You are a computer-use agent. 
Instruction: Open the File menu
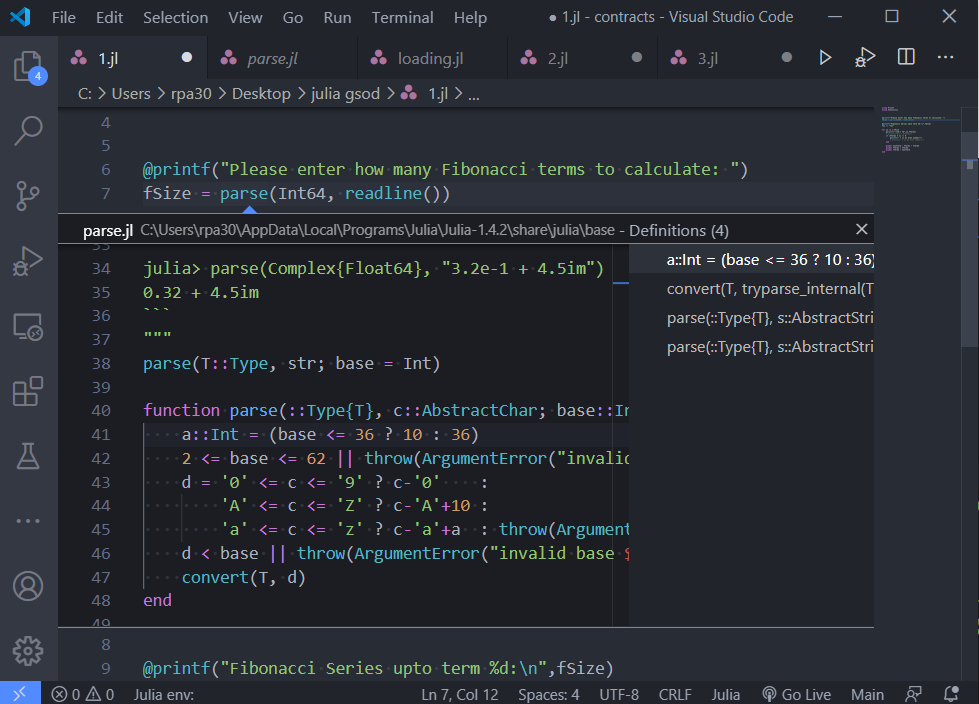pos(64,17)
